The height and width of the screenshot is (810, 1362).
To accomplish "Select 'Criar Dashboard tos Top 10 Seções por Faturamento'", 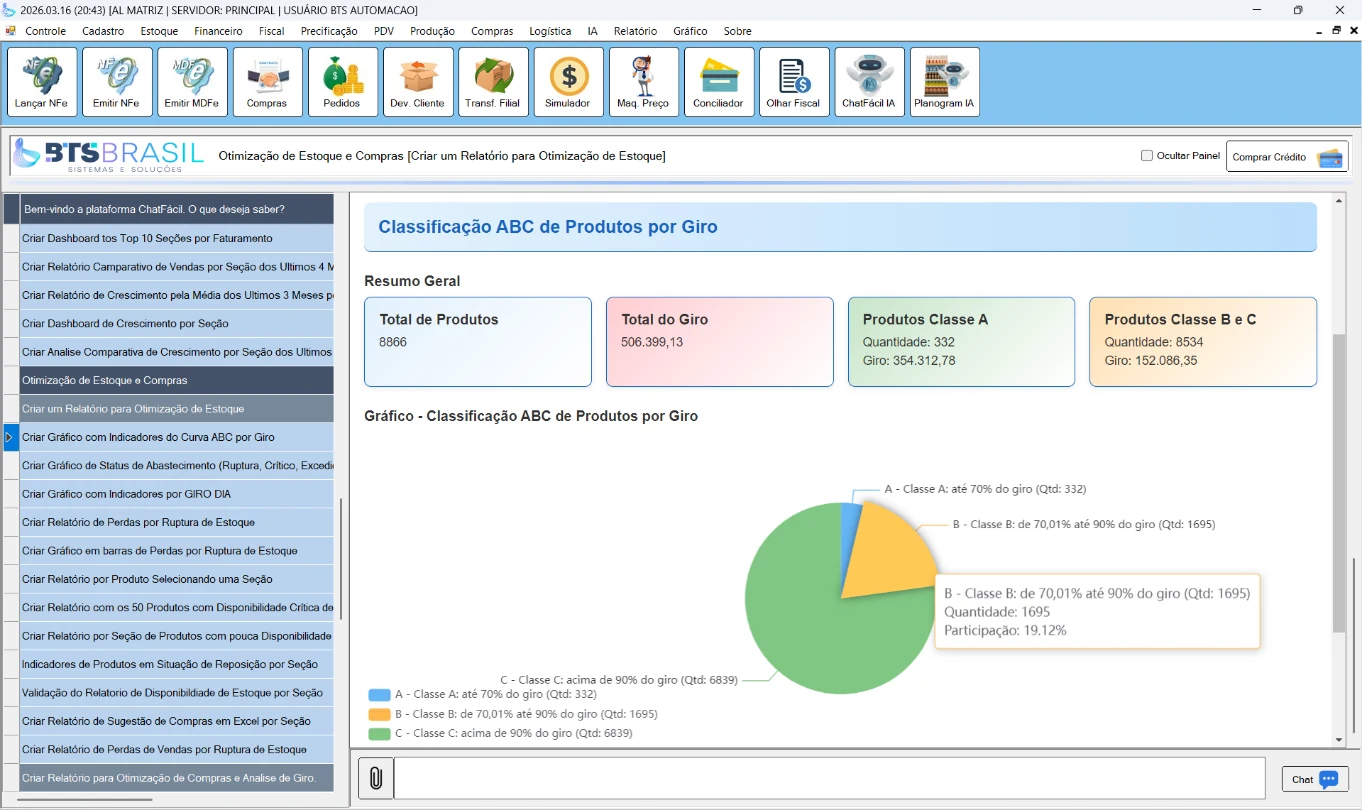I will [x=176, y=238].
